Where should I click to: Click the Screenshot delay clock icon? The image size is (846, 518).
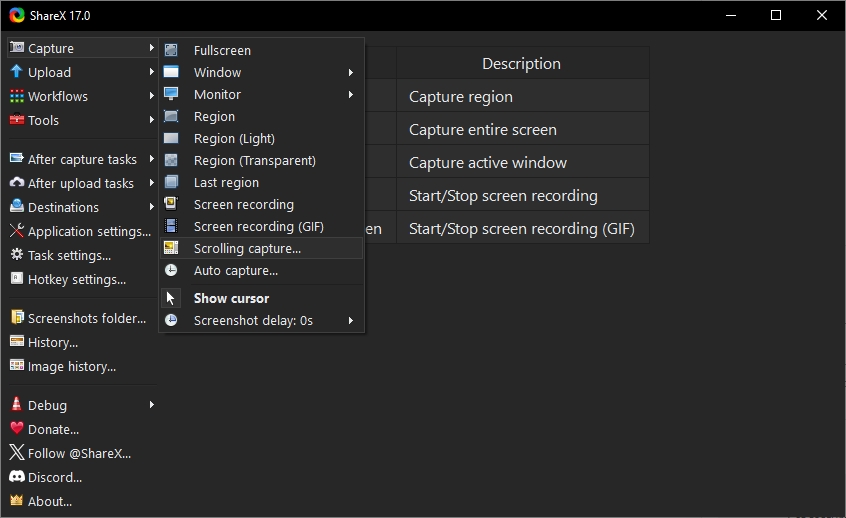point(171,321)
